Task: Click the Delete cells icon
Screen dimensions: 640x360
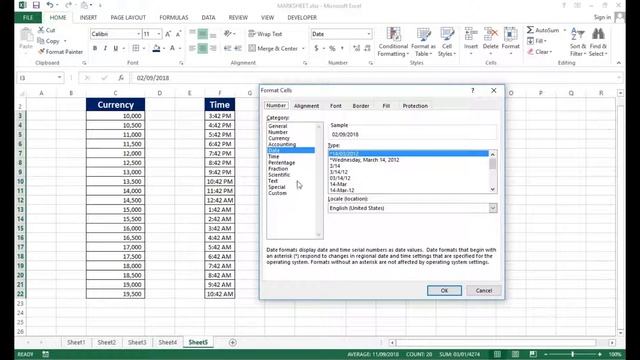Action: (x=491, y=35)
